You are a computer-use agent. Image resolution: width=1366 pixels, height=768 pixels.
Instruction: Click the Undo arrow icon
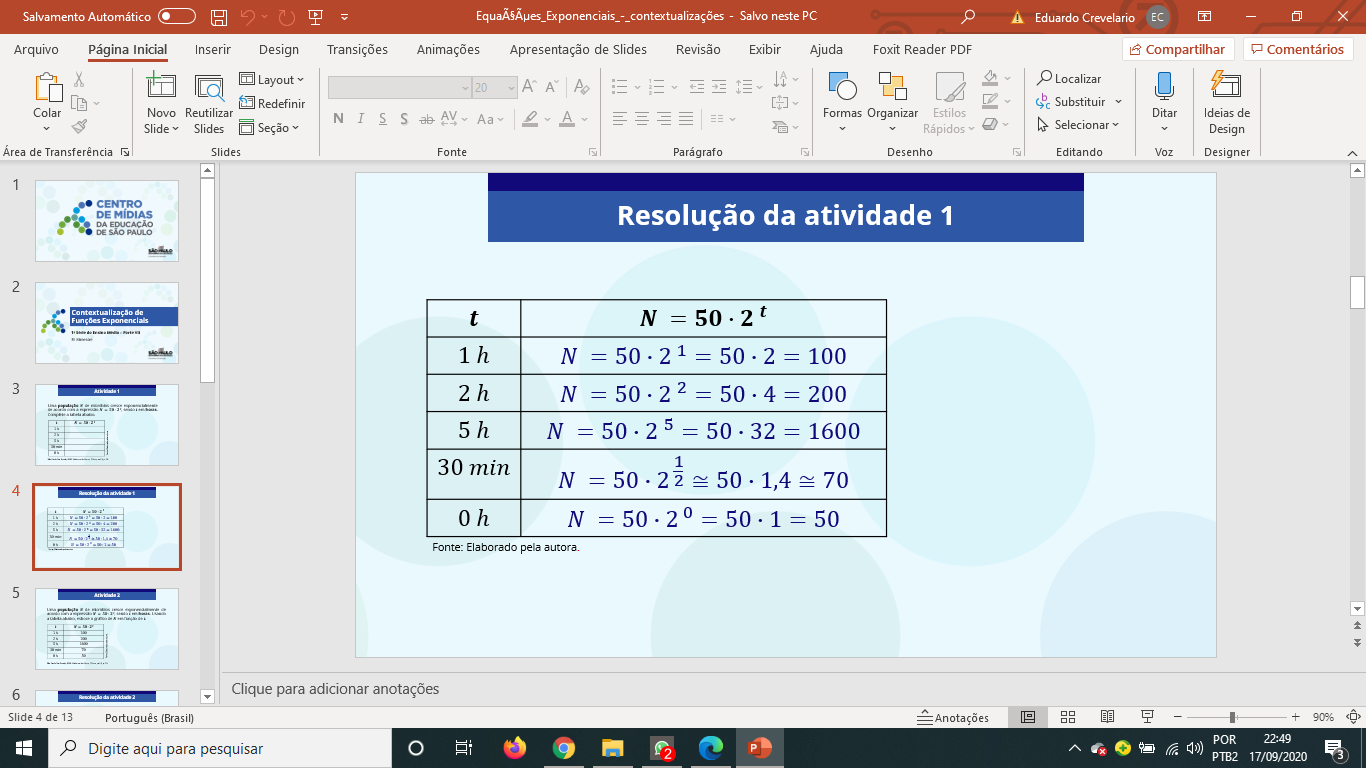click(248, 17)
